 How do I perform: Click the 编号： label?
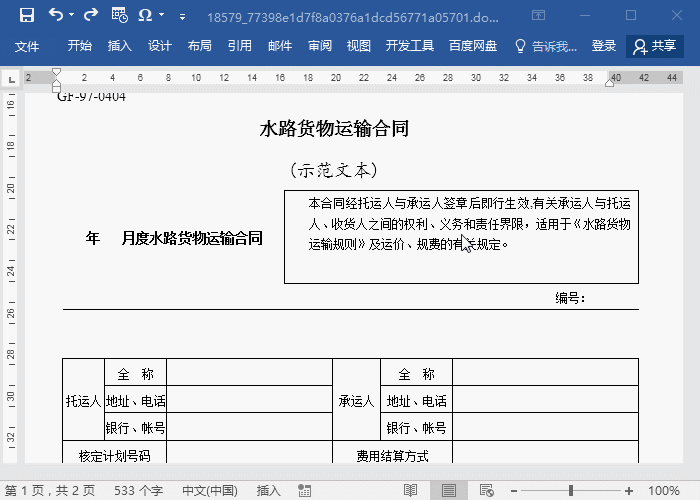tap(571, 298)
